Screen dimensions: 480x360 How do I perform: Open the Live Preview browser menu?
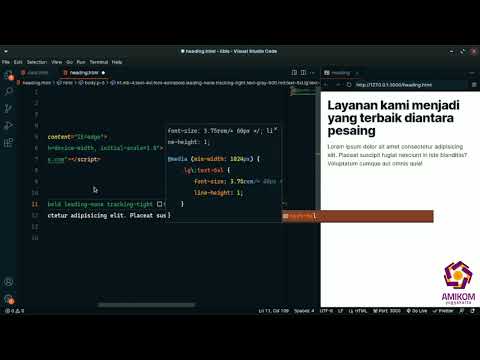474,85
